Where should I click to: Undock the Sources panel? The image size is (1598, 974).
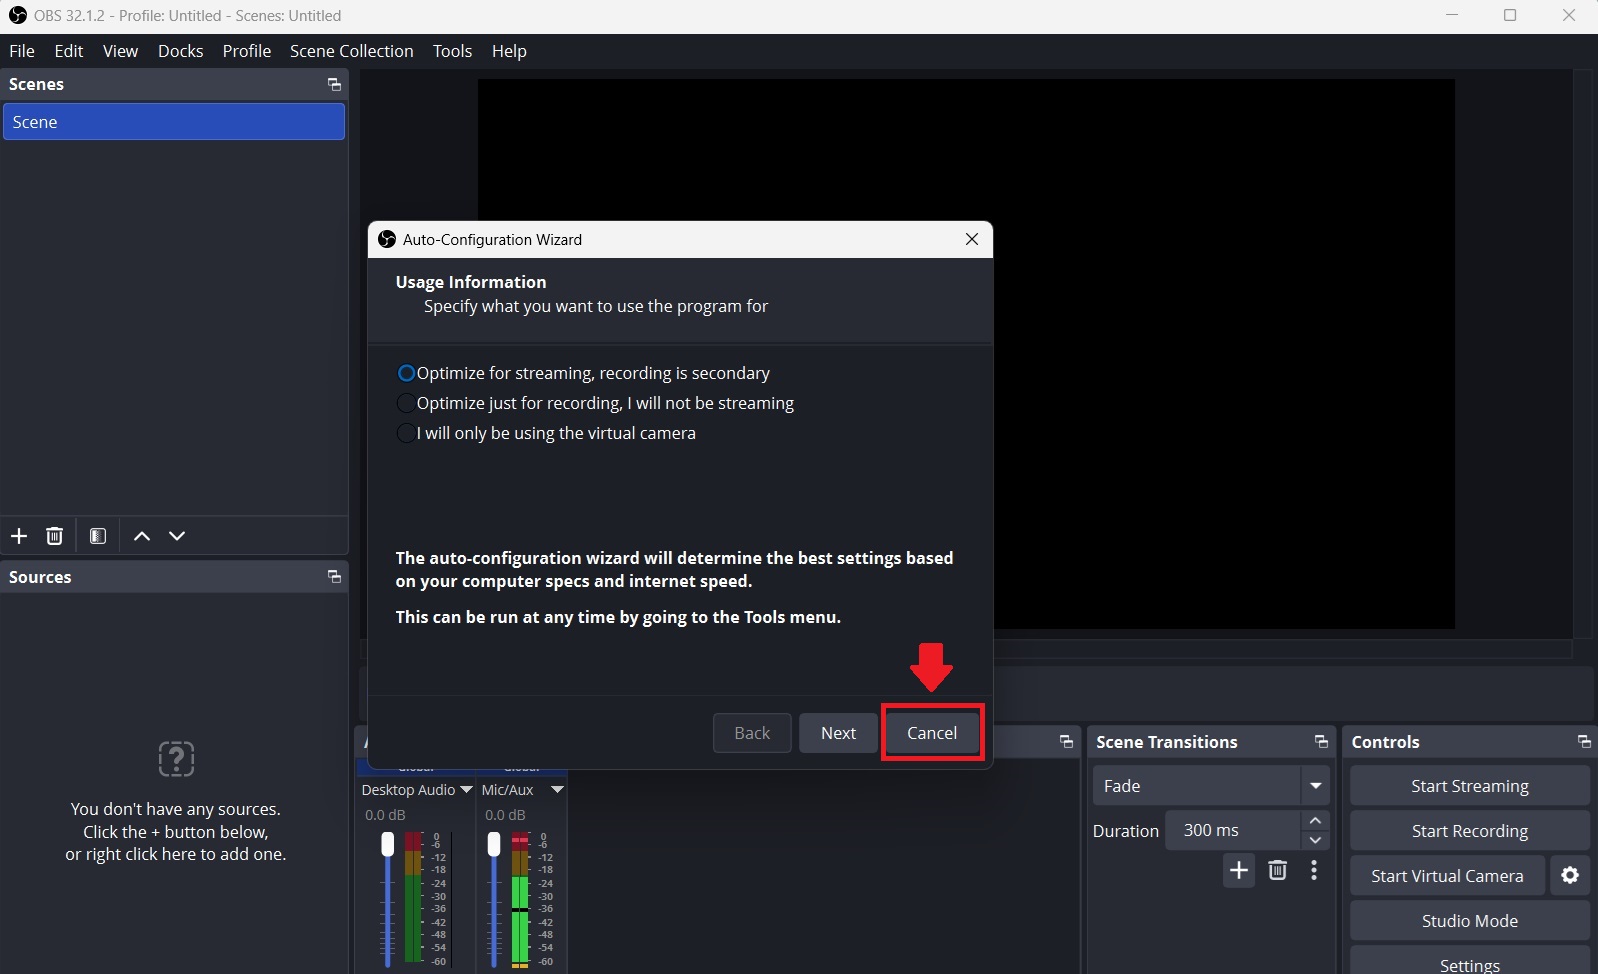[334, 577]
